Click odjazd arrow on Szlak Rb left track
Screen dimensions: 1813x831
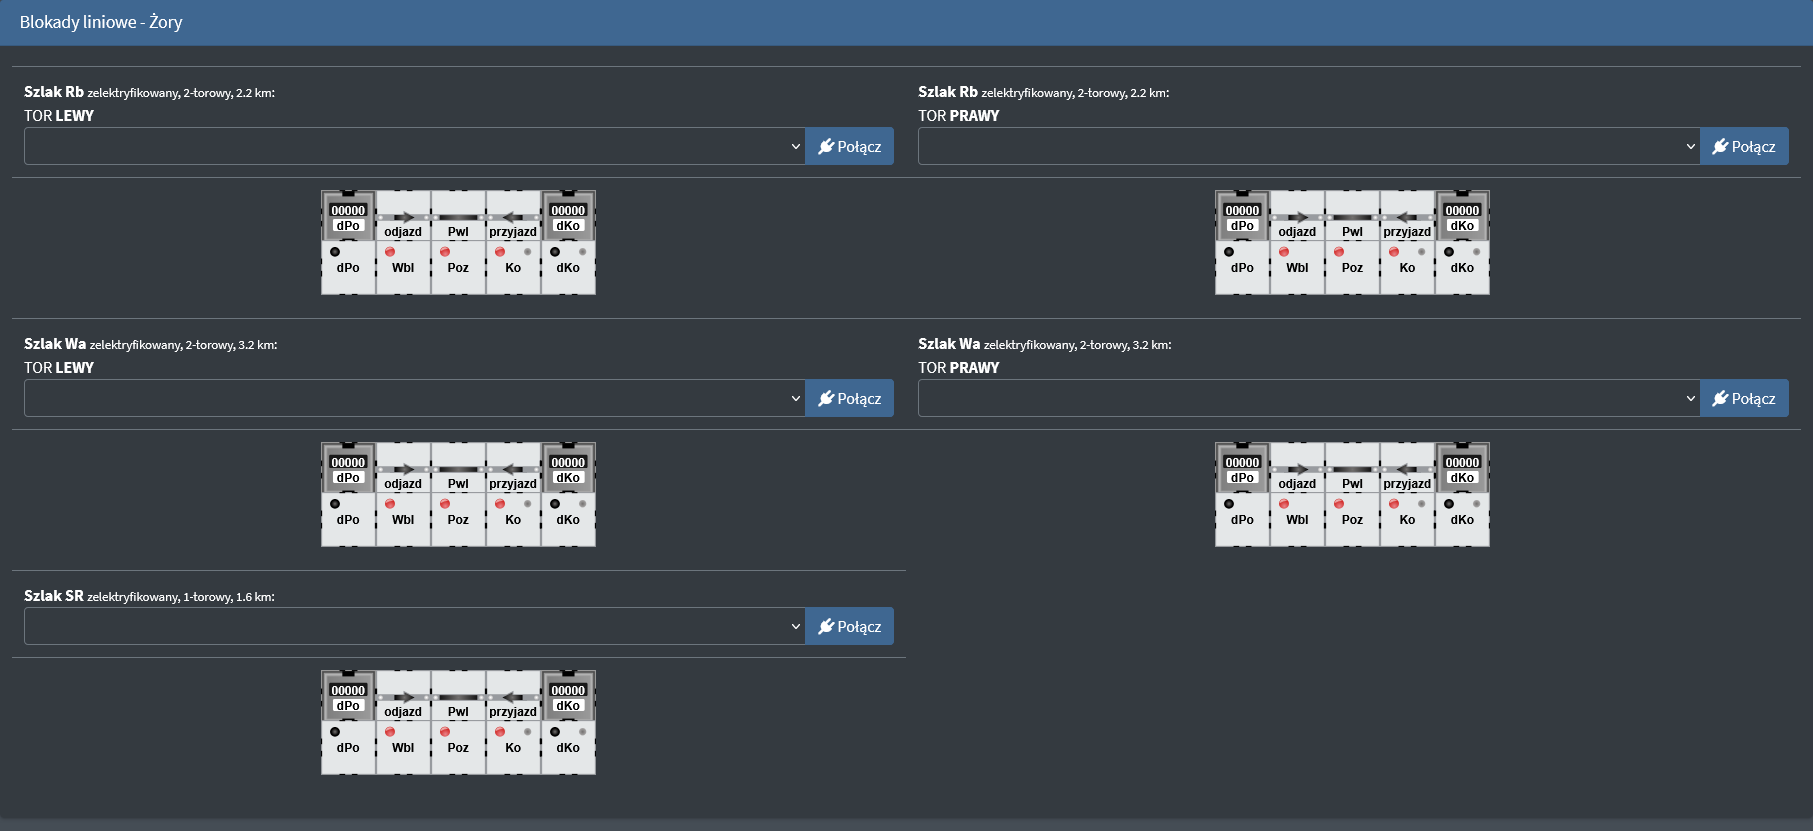click(403, 217)
